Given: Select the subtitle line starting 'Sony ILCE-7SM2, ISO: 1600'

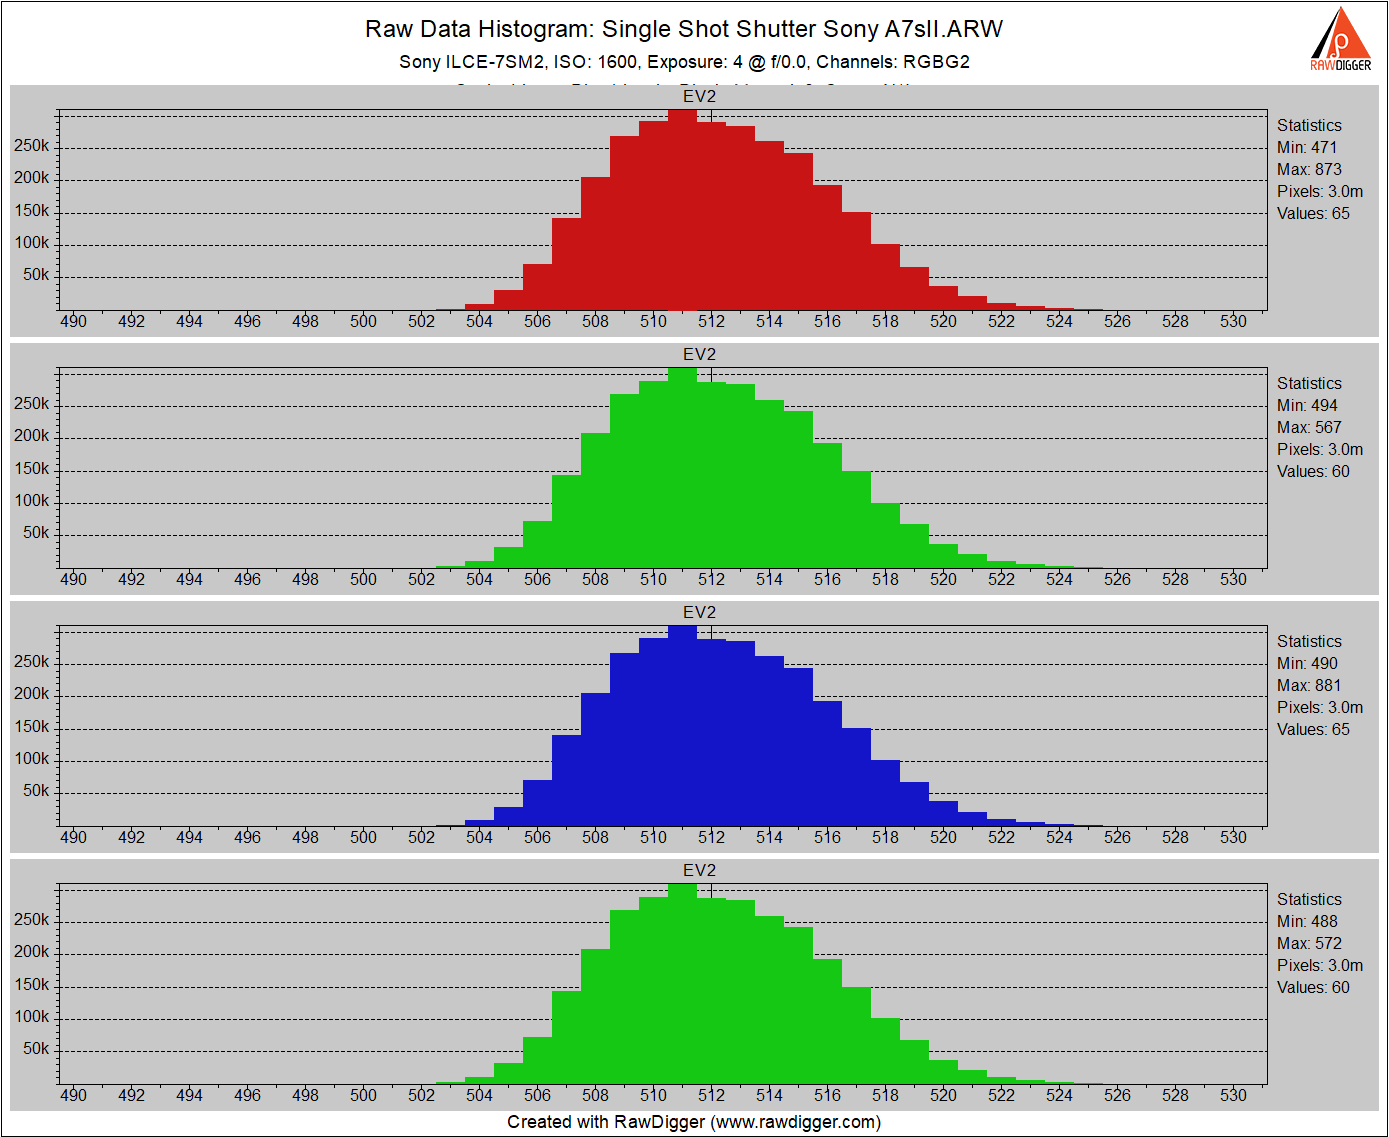Looking at the screenshot, I should point(684,62).
